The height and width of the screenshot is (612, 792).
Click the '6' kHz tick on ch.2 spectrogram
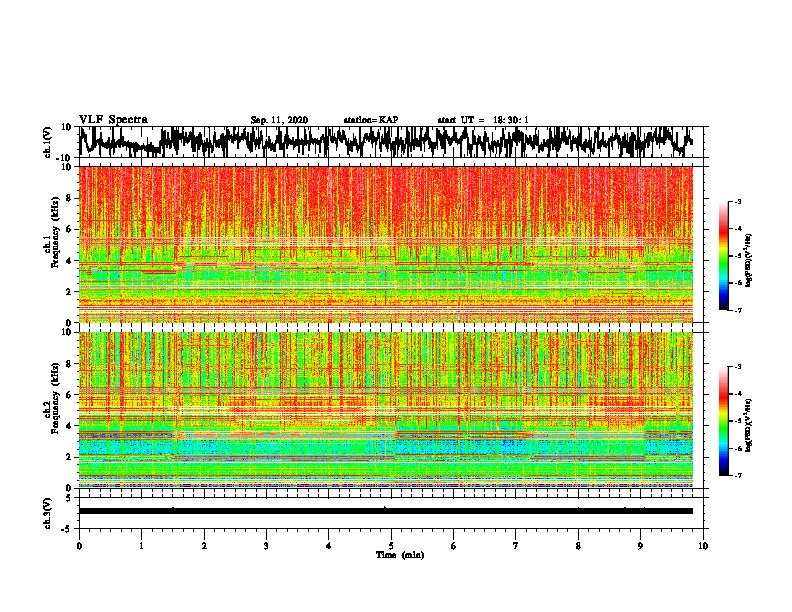[x=70, y=395]
